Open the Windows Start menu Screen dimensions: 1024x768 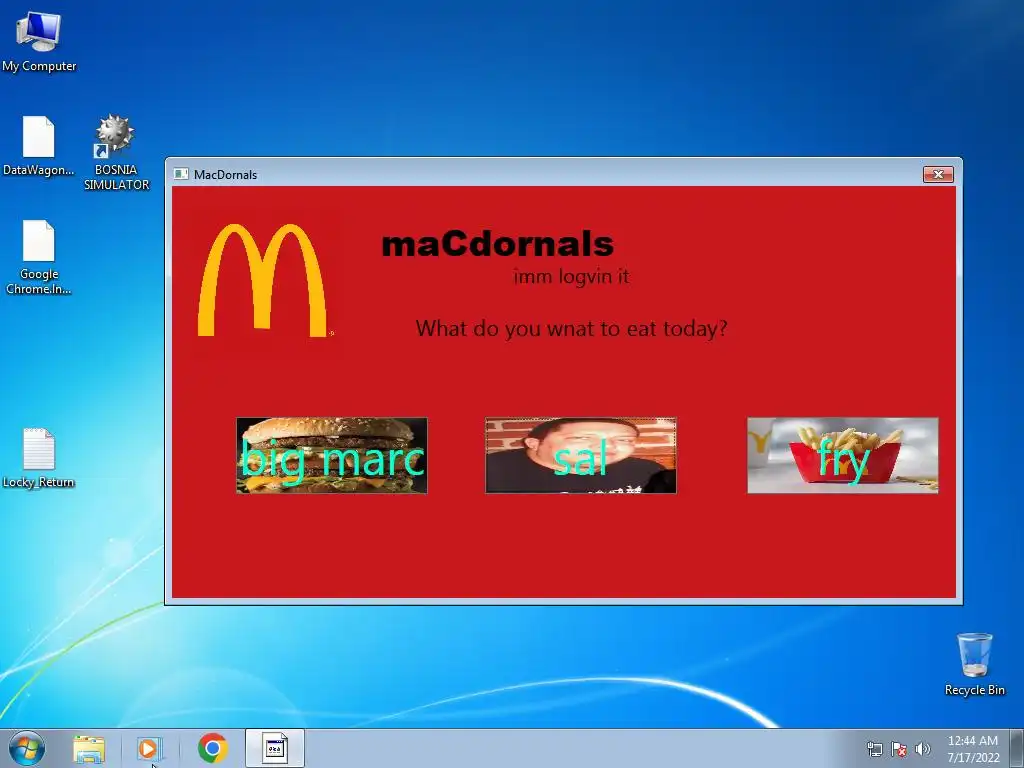(27, 748)
